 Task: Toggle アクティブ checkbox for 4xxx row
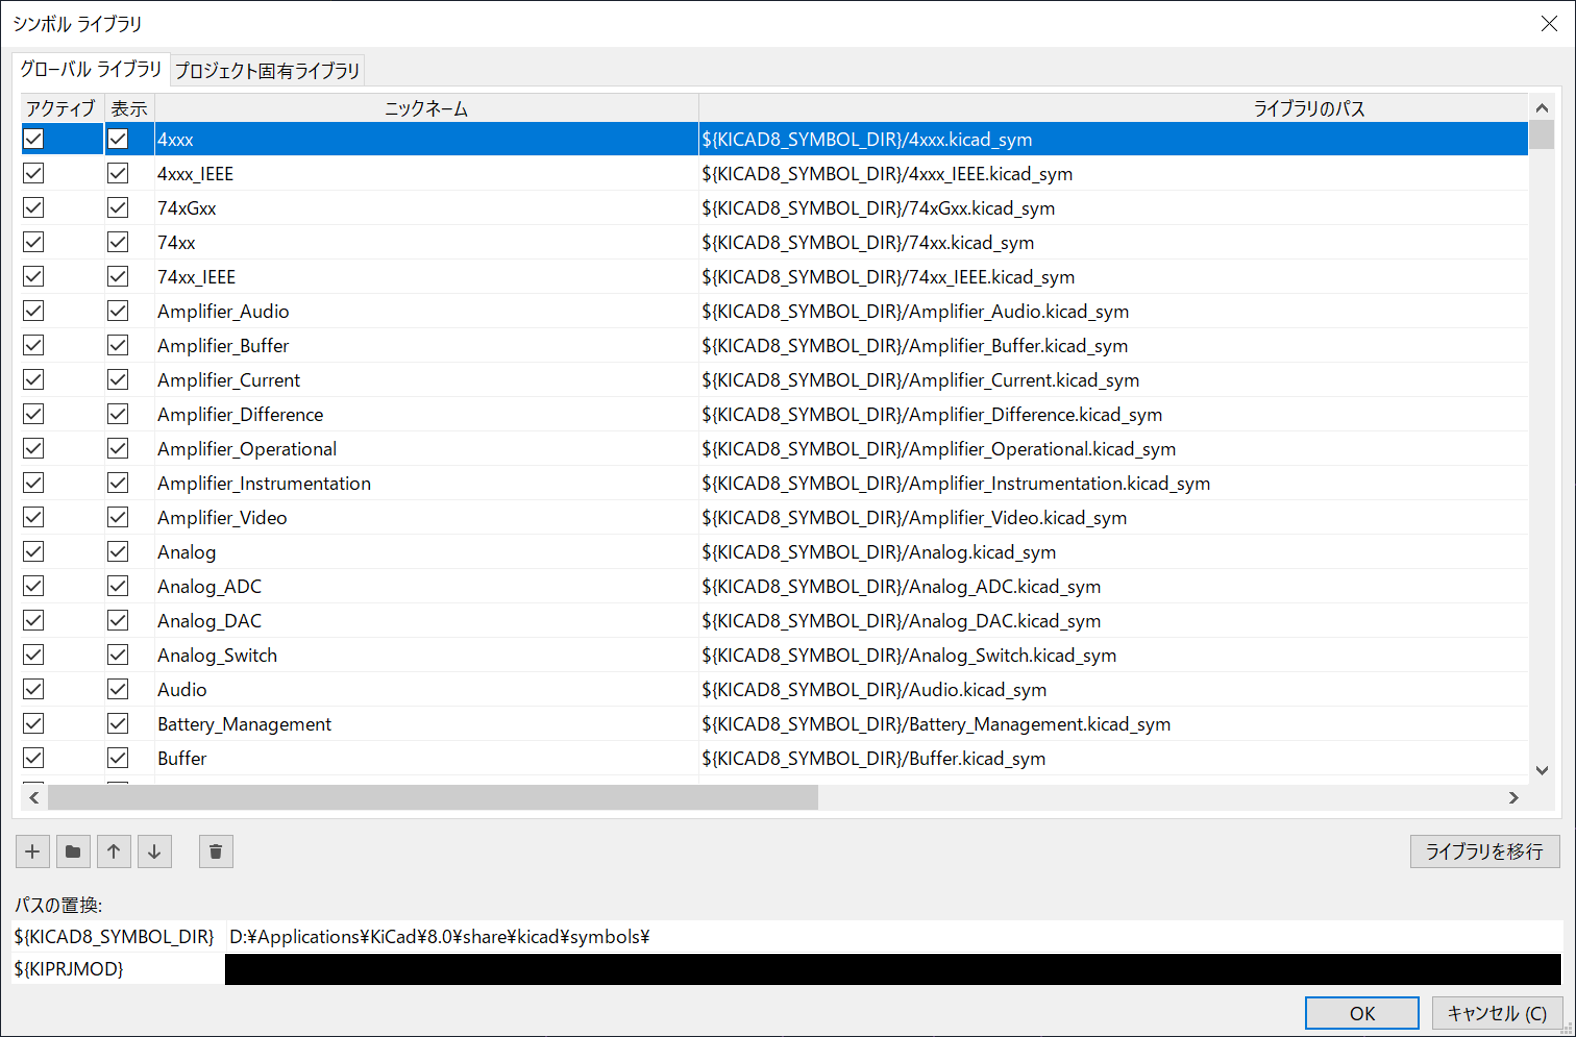click(x=34, y=139)
